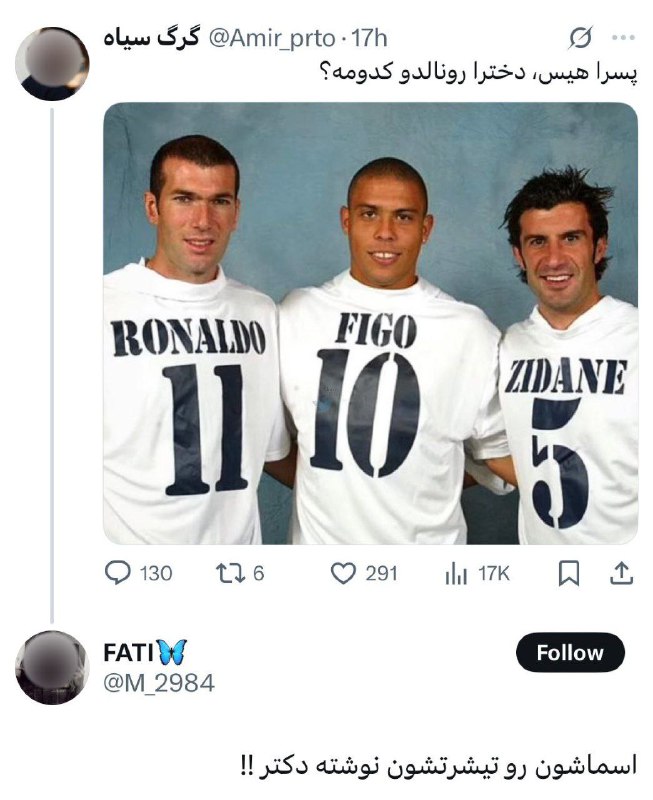
Task: Follow the FATI account
Action: (570, 653)
